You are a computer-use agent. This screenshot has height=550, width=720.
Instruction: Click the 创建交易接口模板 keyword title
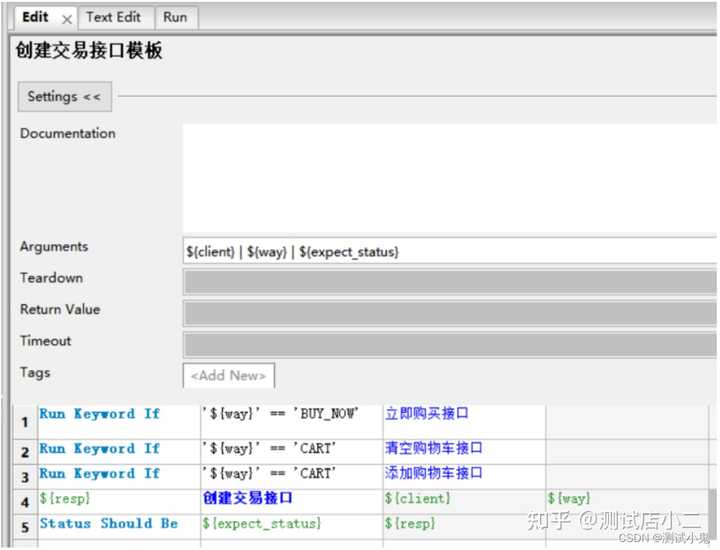89,50
